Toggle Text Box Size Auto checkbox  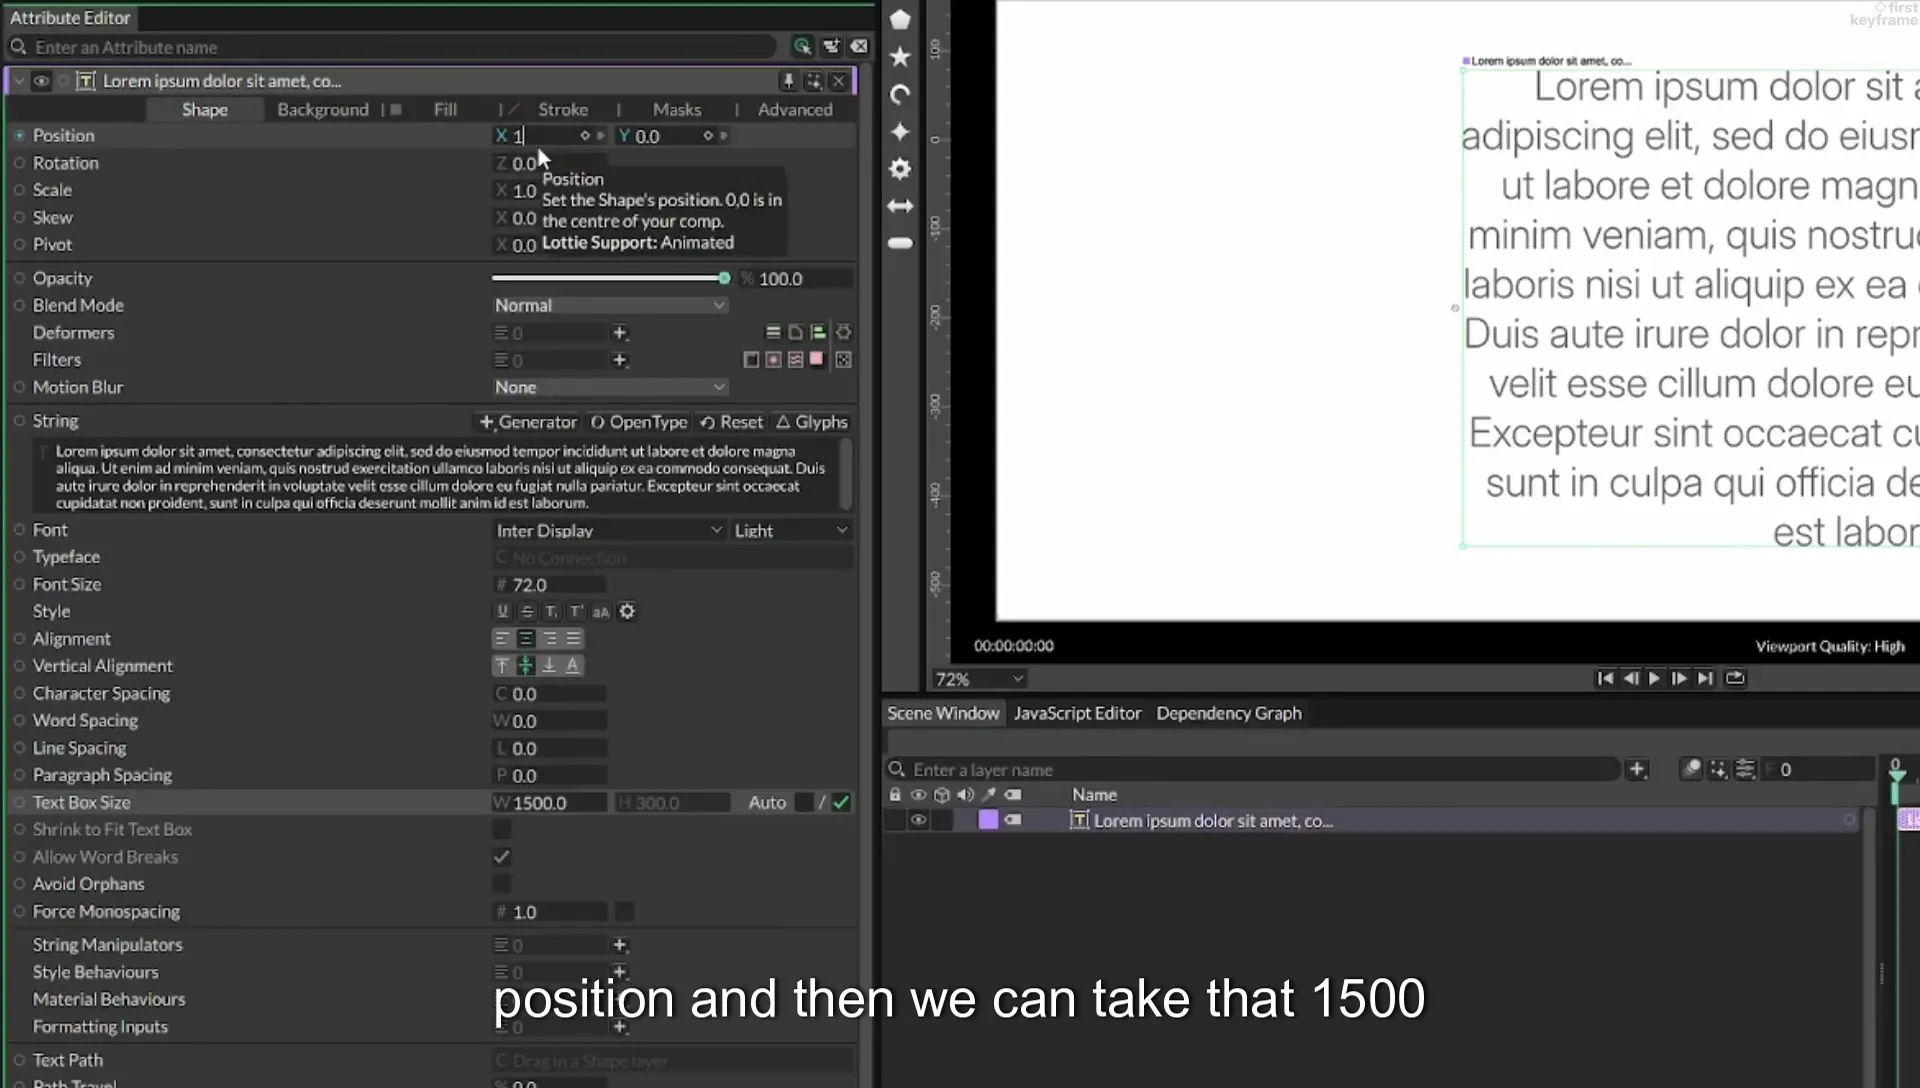(804, 802)
